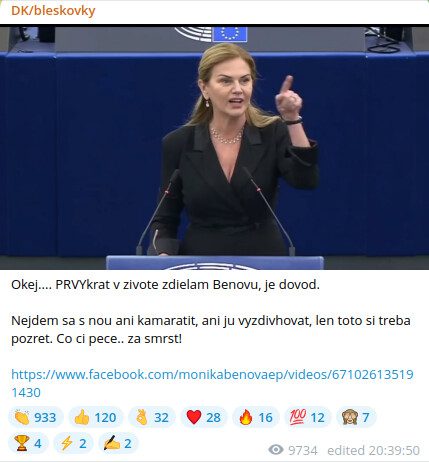Click the EU flag in the photo
Screen dimensions: 429x462
click(x=230, y=34)
